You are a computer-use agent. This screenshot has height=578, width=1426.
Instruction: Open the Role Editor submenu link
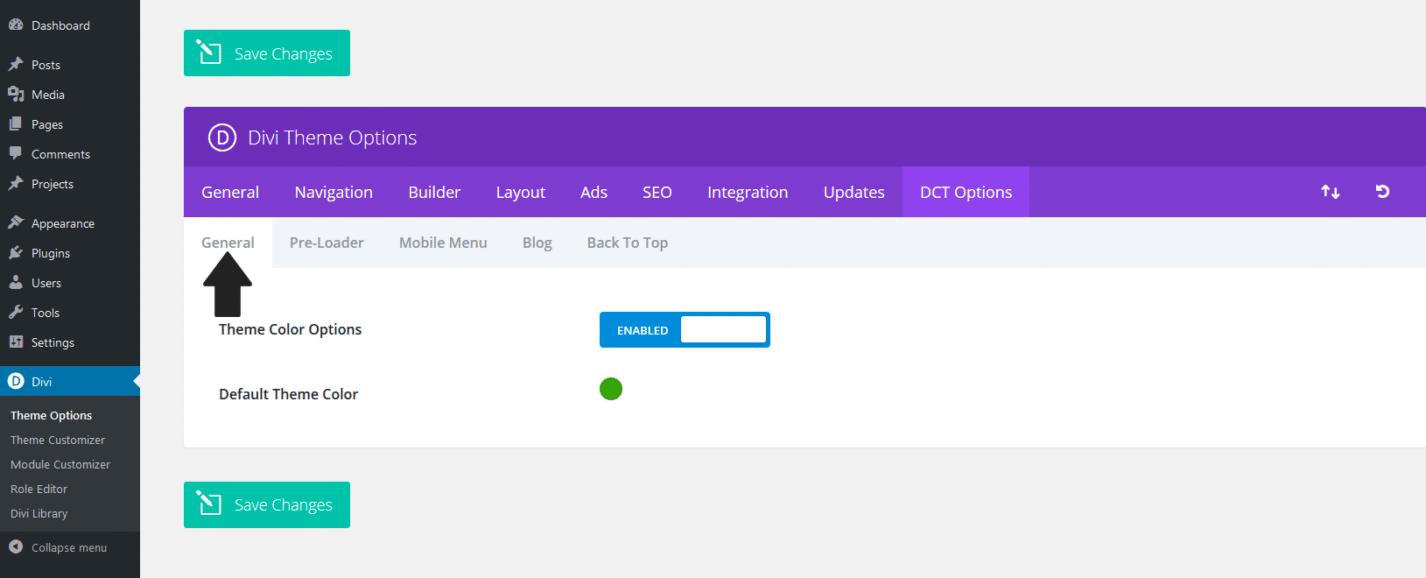click(x=39, y=489)
